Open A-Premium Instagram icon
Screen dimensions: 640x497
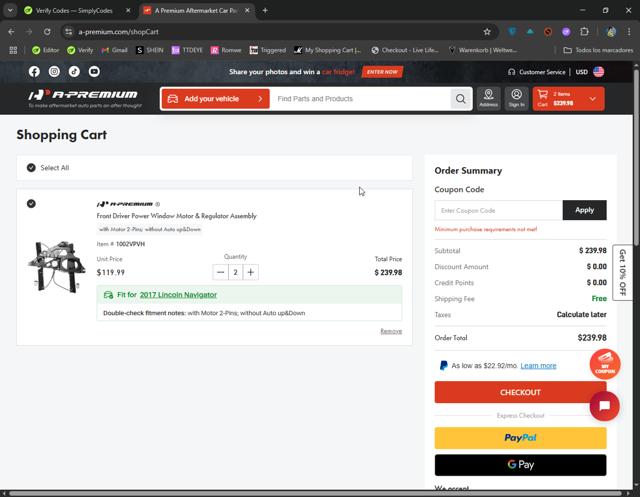(54, 72)
